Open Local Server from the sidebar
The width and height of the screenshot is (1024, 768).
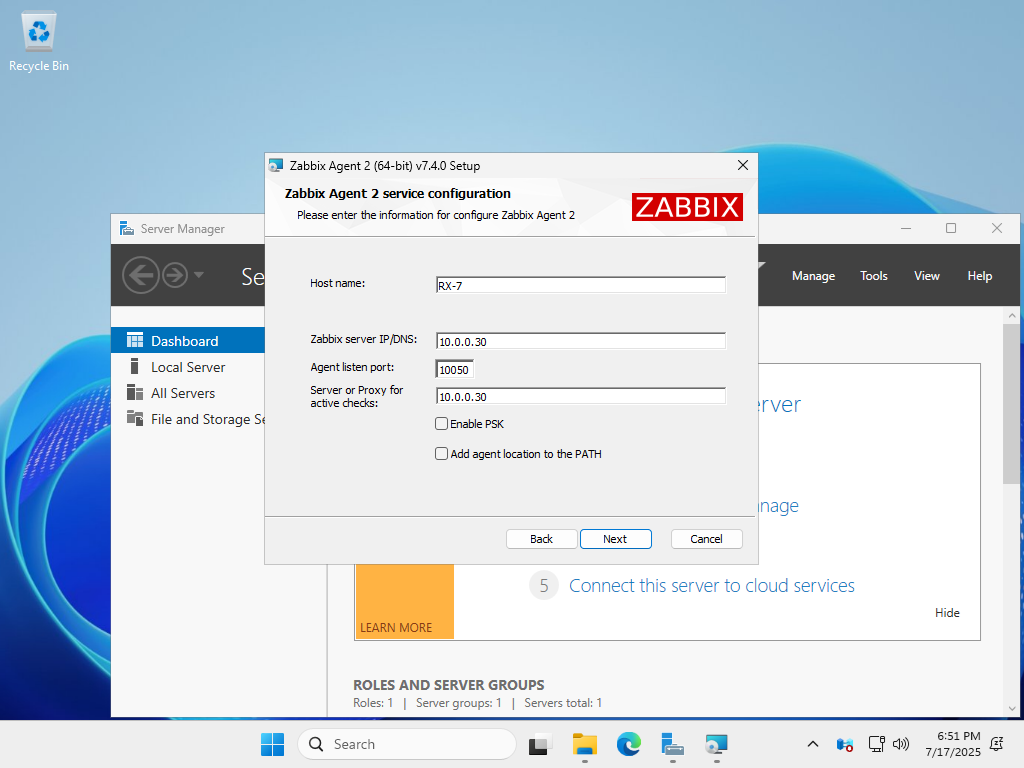(x=186, y=366)
